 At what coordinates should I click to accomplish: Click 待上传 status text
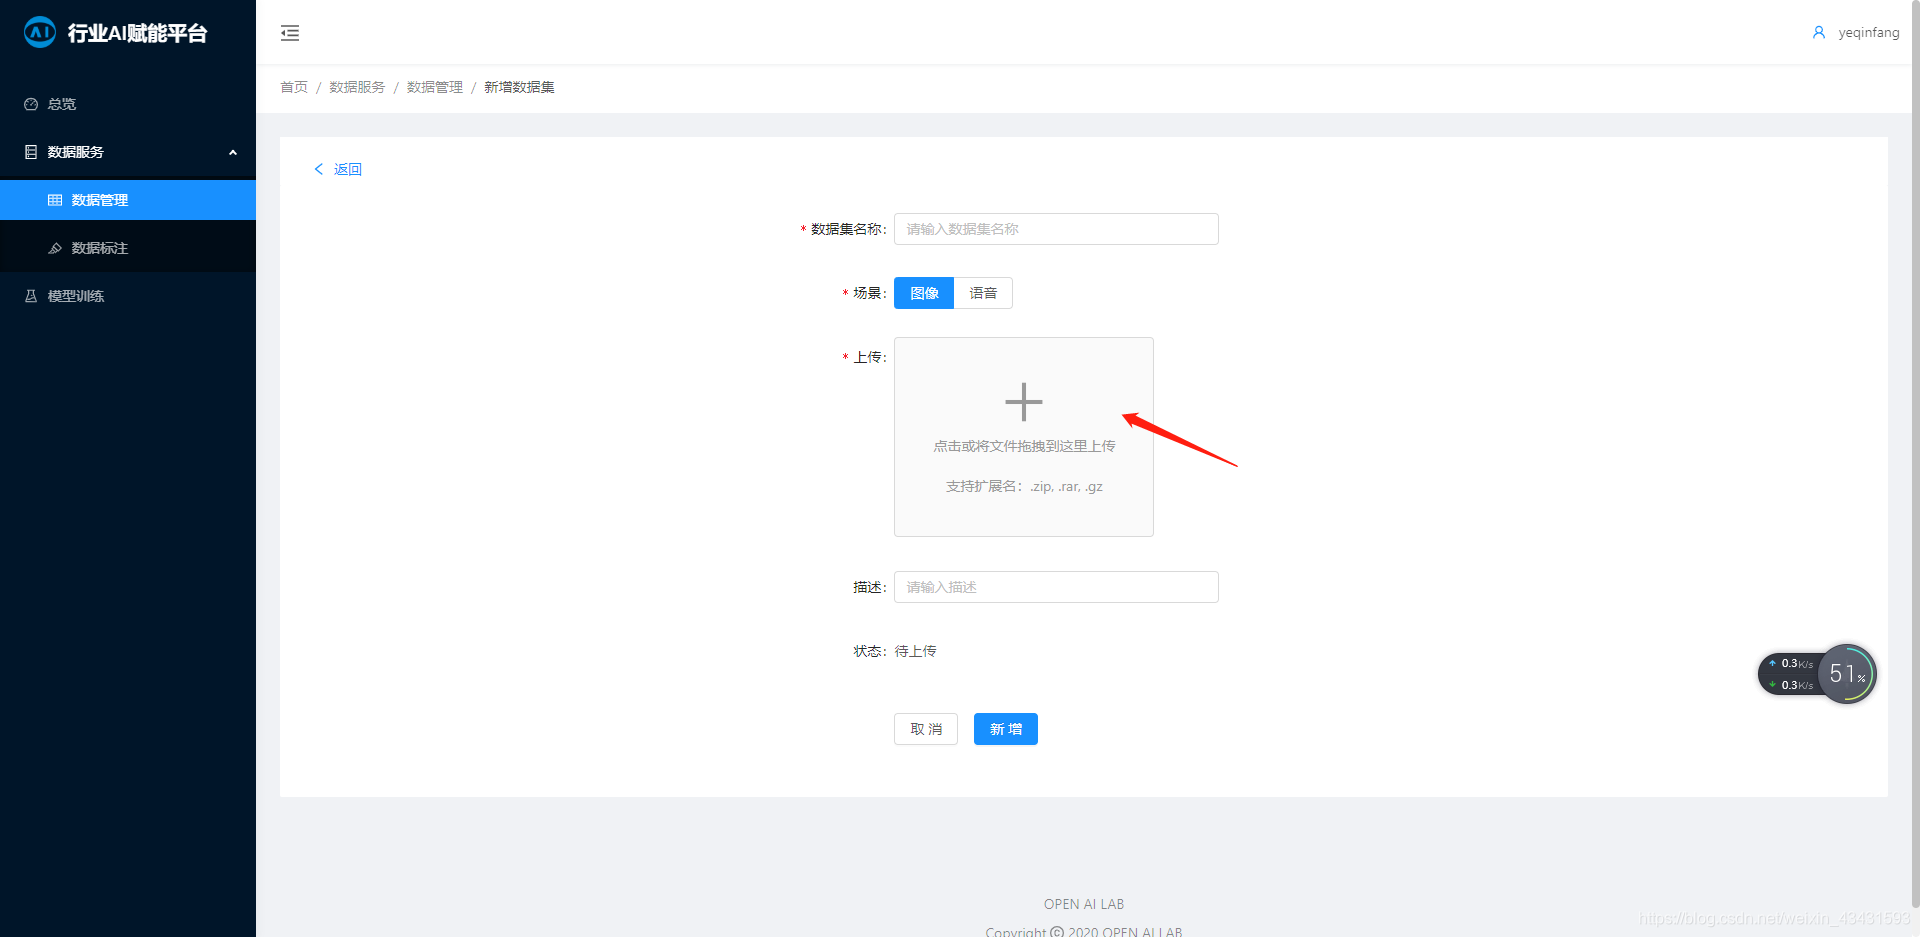915,651
